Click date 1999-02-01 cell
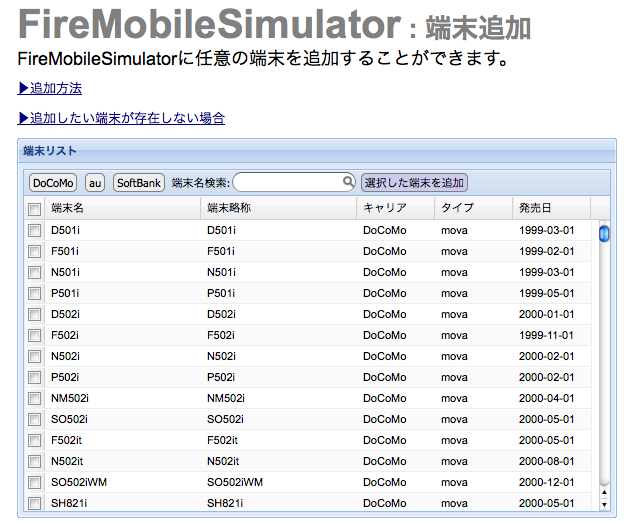This screenshot has width=624, height=523. pyautogui.click(x=546, y=251)
